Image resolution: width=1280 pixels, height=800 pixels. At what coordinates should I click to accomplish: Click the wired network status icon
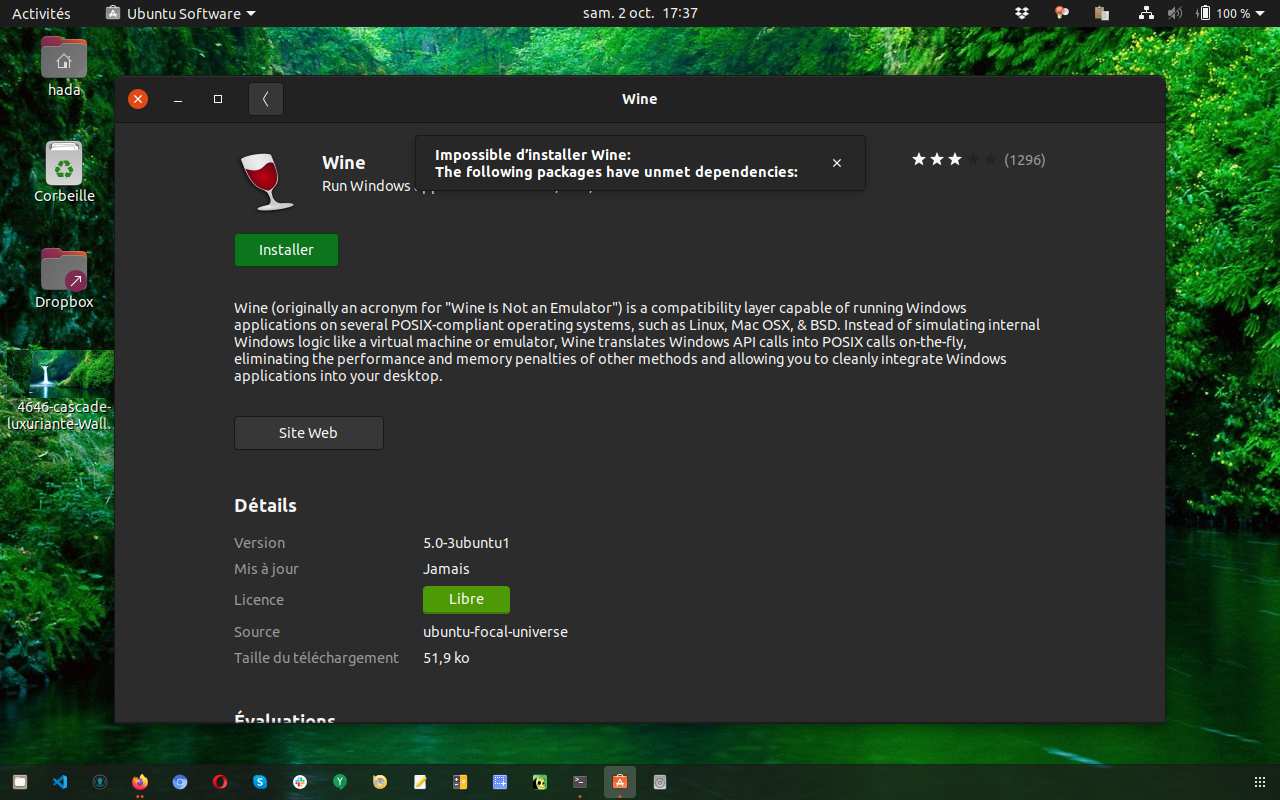point(1147,13)
